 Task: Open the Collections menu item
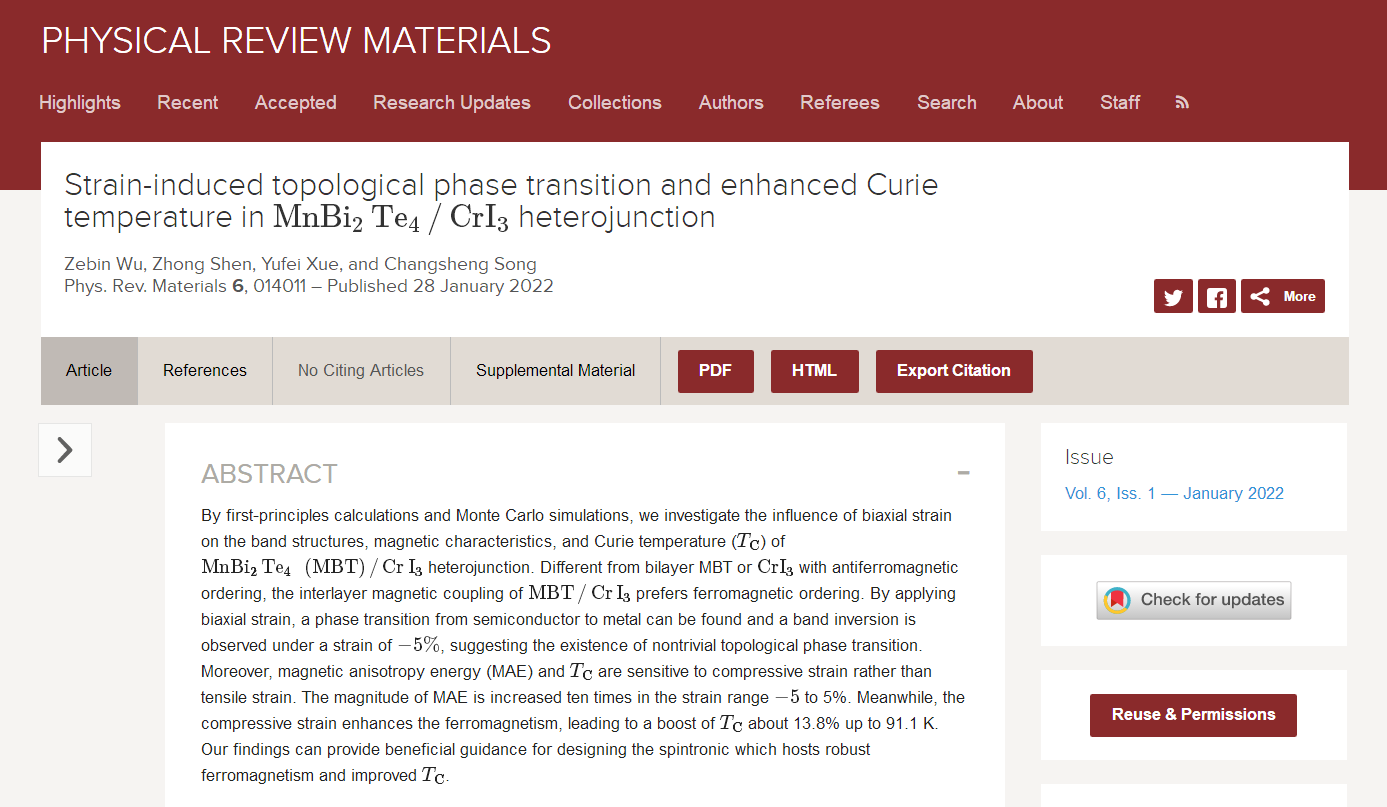pyautogui.click(x=615, y=102)
